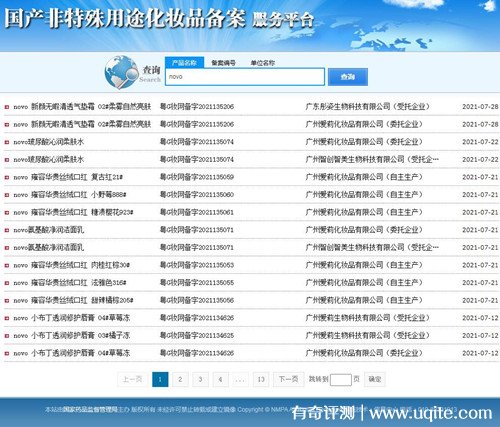Focus the search box containing novo

click(245, 77)
